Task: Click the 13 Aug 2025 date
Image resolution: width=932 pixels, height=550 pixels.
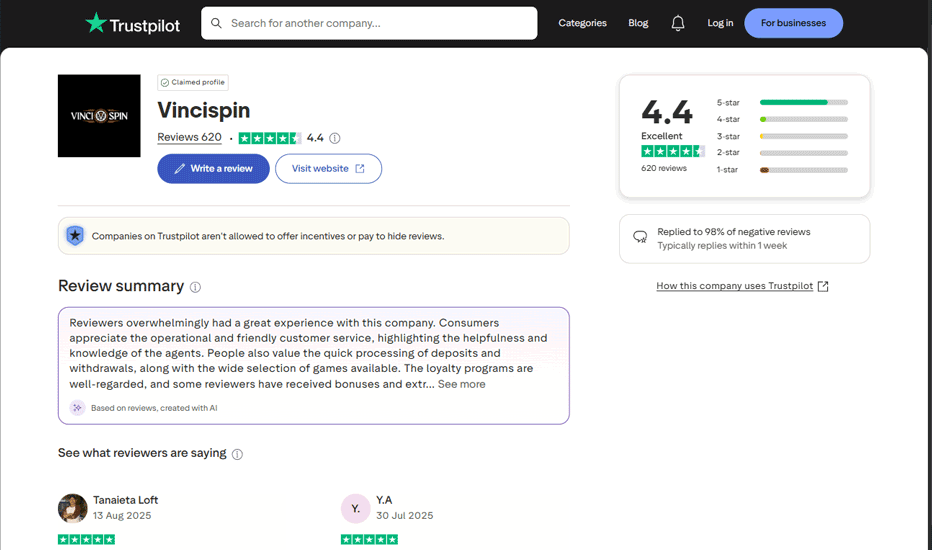Action: click(x=122, y=516)
